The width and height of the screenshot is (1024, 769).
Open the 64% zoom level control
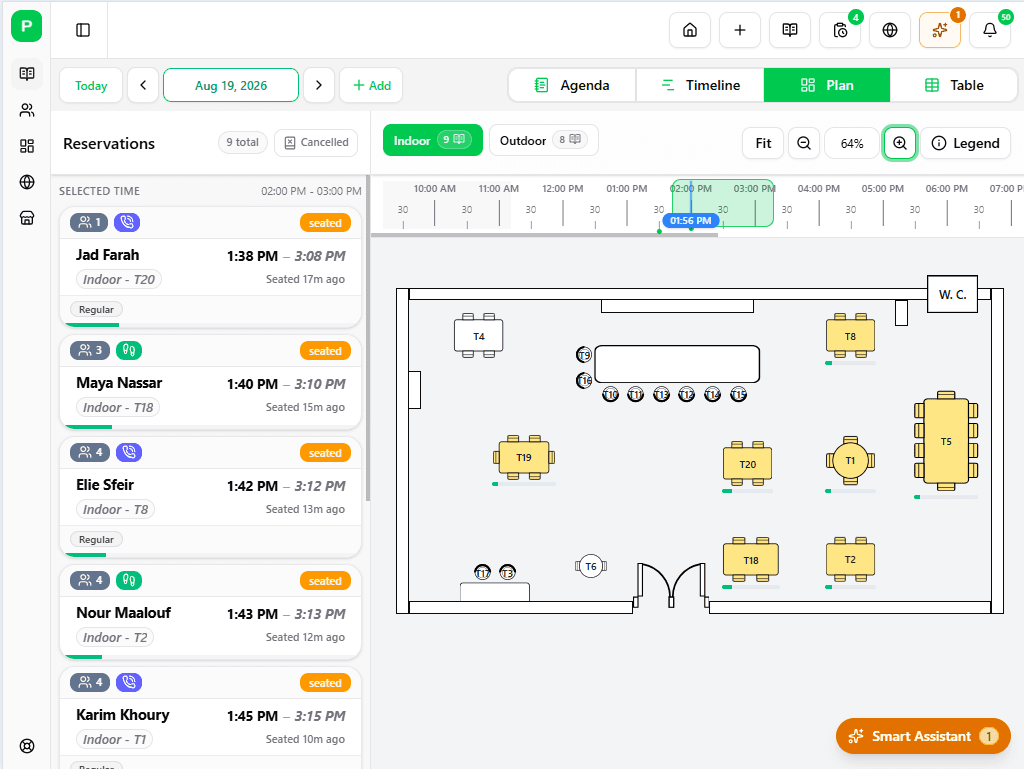852,143
